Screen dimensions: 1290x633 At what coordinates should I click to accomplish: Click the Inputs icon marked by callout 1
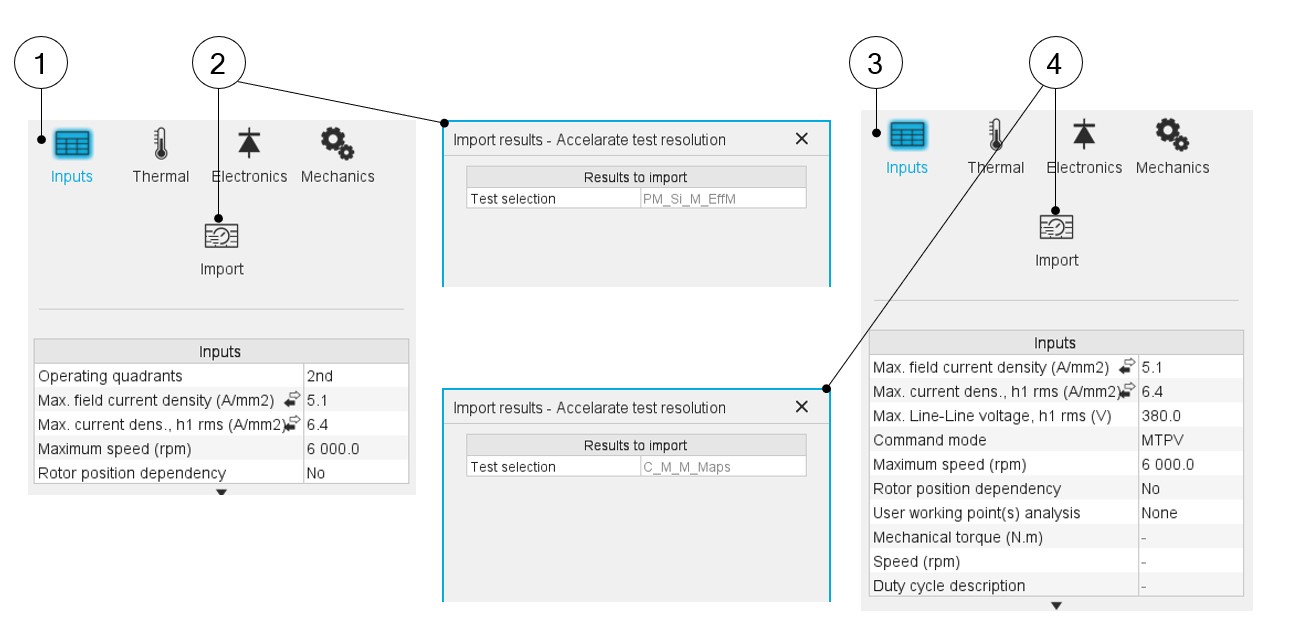[x=71, y=145]
